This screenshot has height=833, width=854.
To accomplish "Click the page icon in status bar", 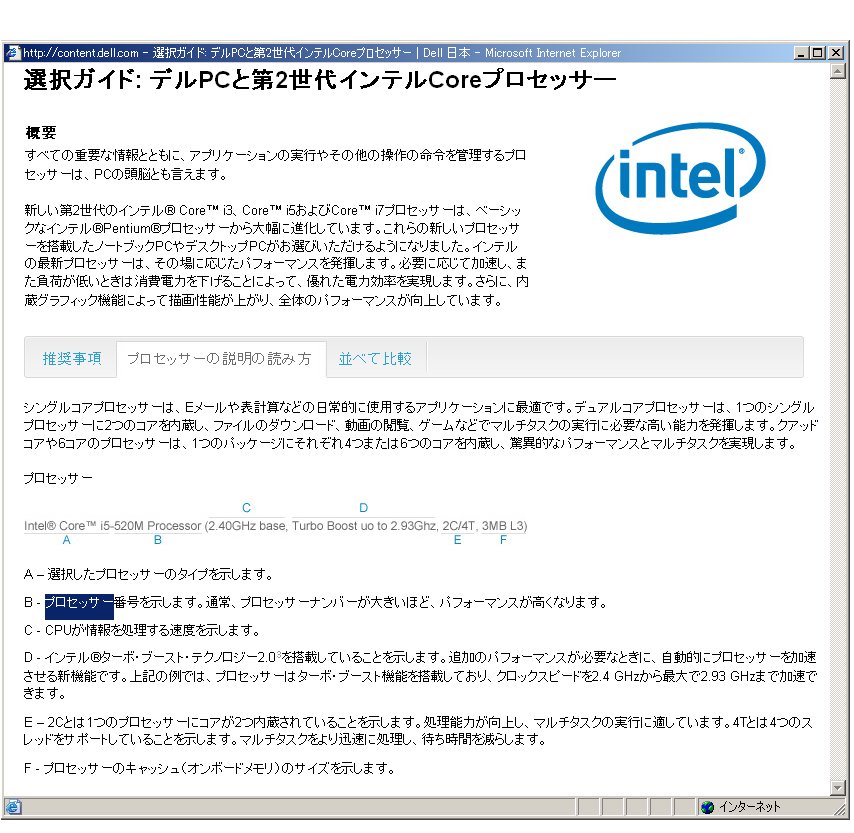I will tap(13, 807).
